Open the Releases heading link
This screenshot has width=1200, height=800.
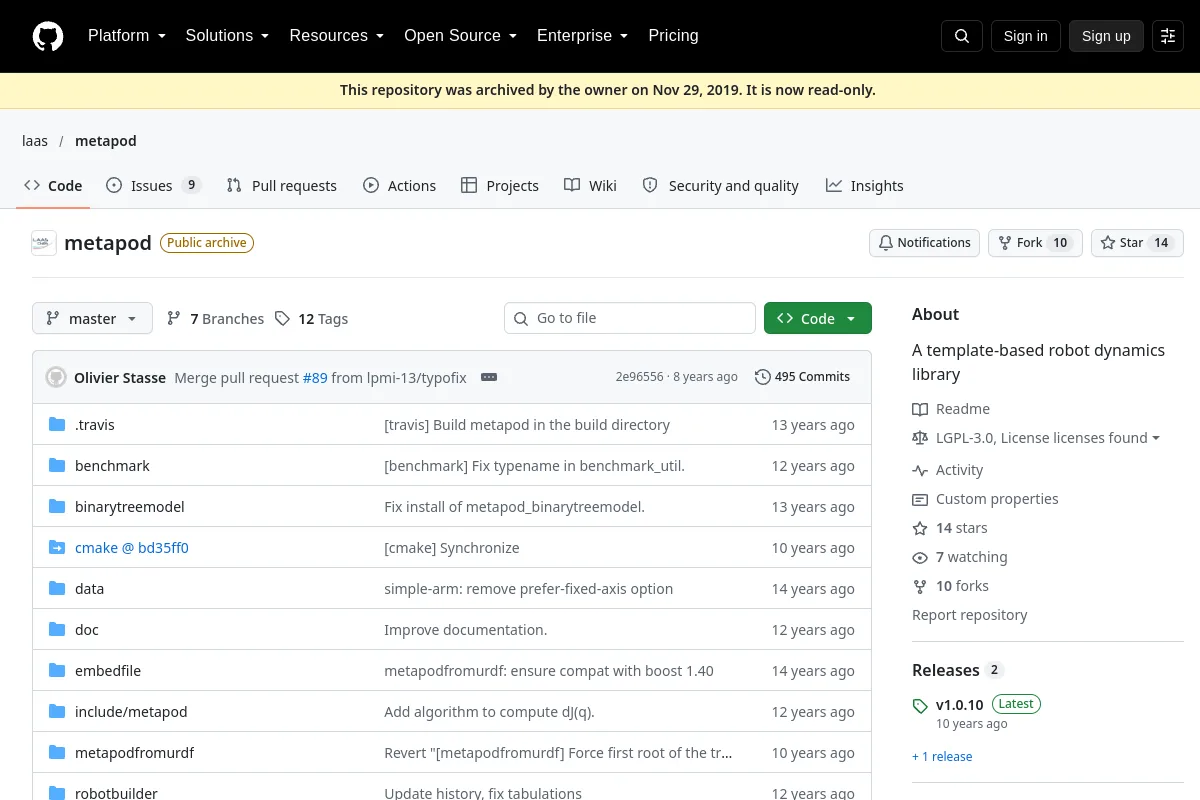point(958,670)
